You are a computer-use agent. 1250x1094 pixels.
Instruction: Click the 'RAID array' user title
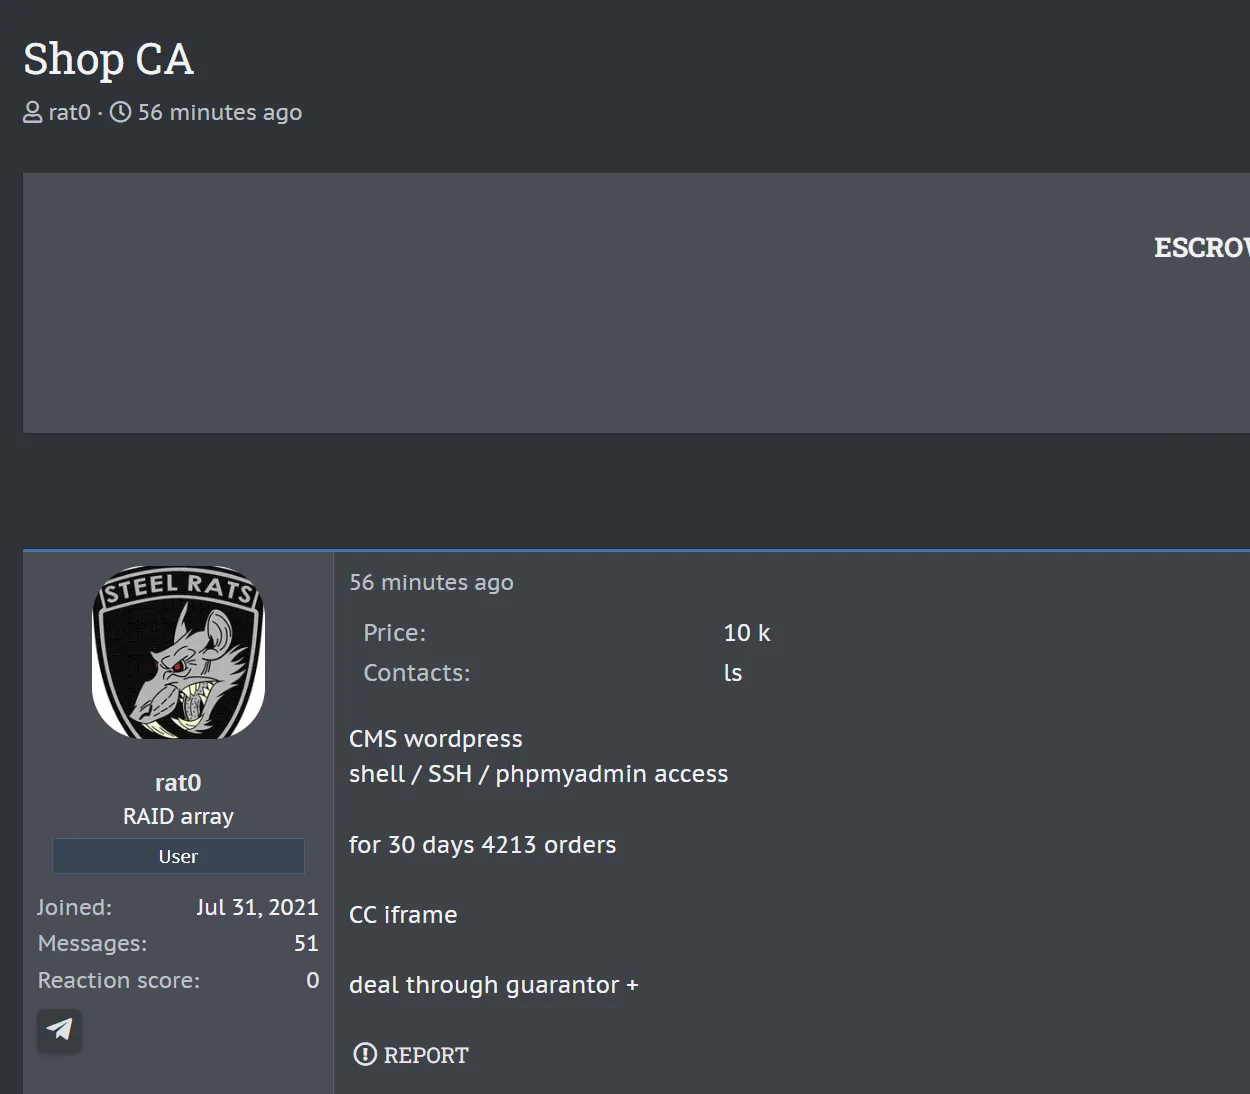coord(178,816)
